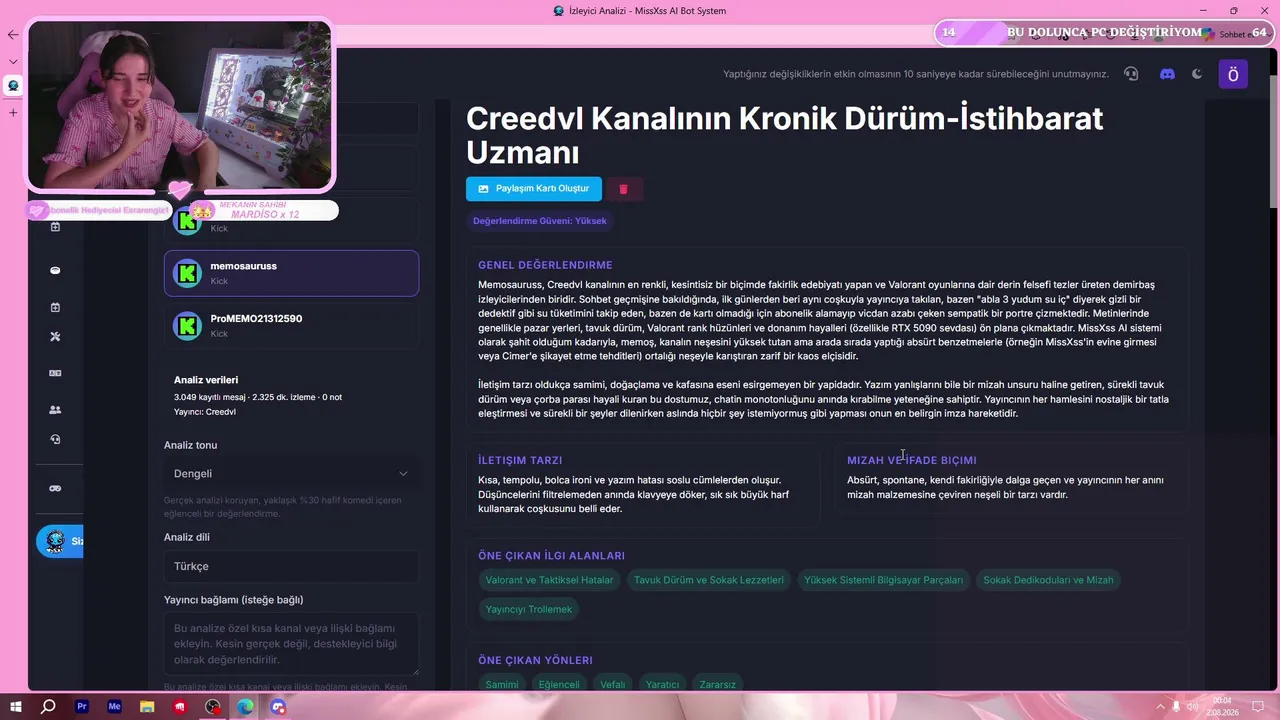1280x720 pixels.
Task: Click the Paylaşım Kartı Oluştur button
Action: point(534,189)
